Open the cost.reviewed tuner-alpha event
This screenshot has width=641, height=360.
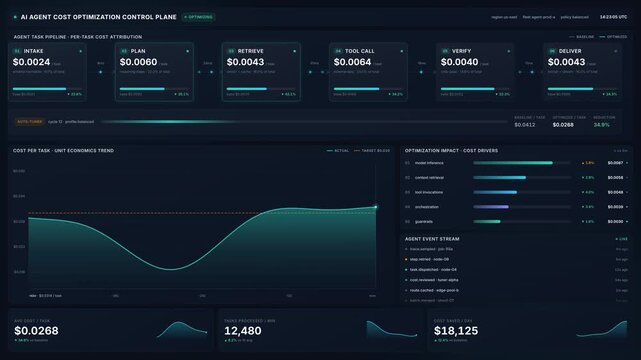click(516, 280)
